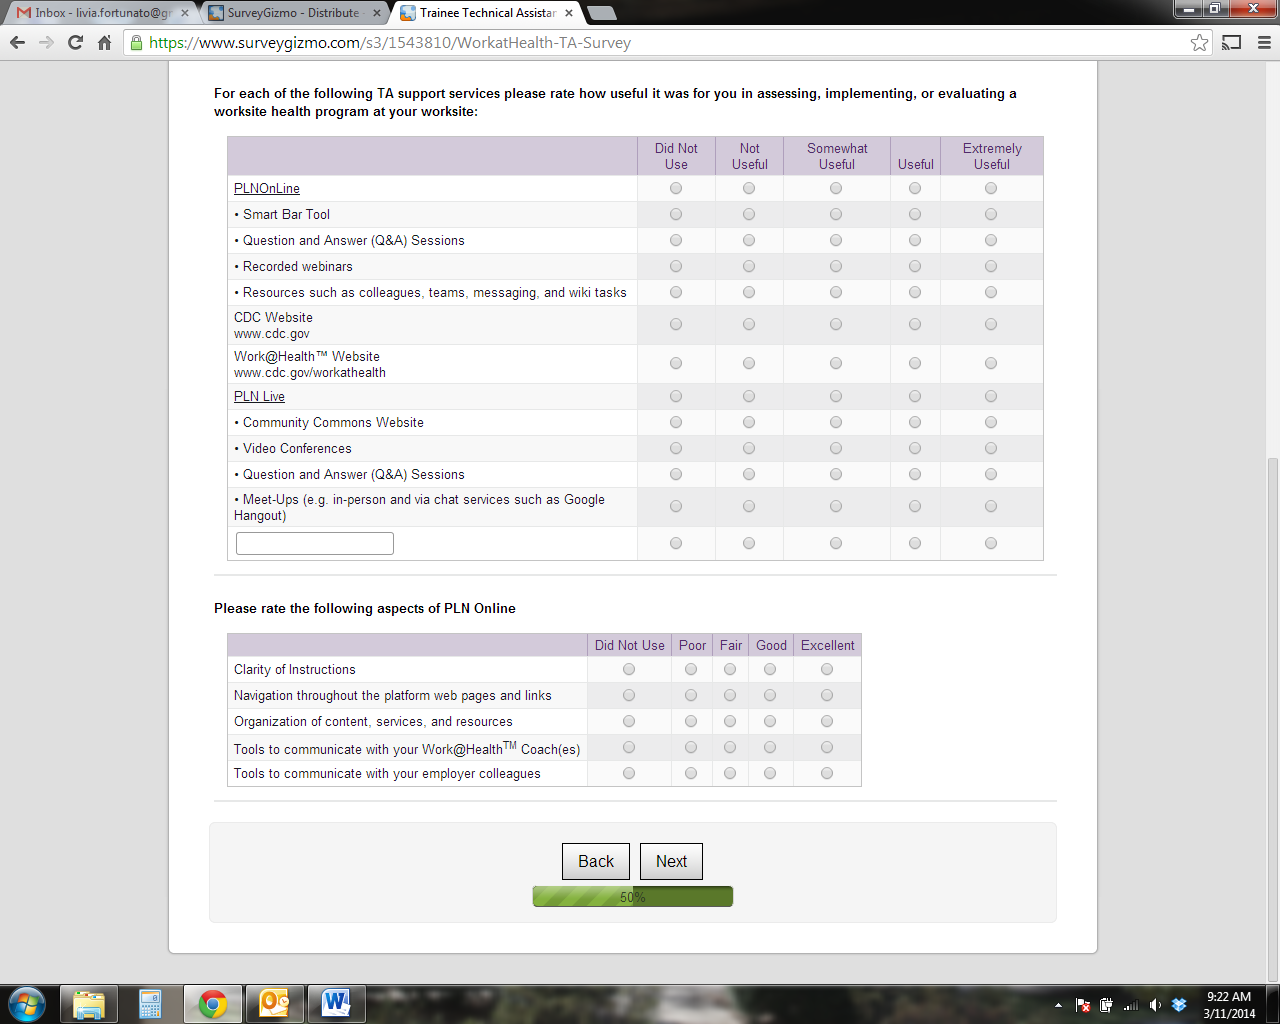This screenshot has height=1024, width=1280.
Task: Rate Video Conferences as Somewhat Useful
Action: (x=836, y=448)
